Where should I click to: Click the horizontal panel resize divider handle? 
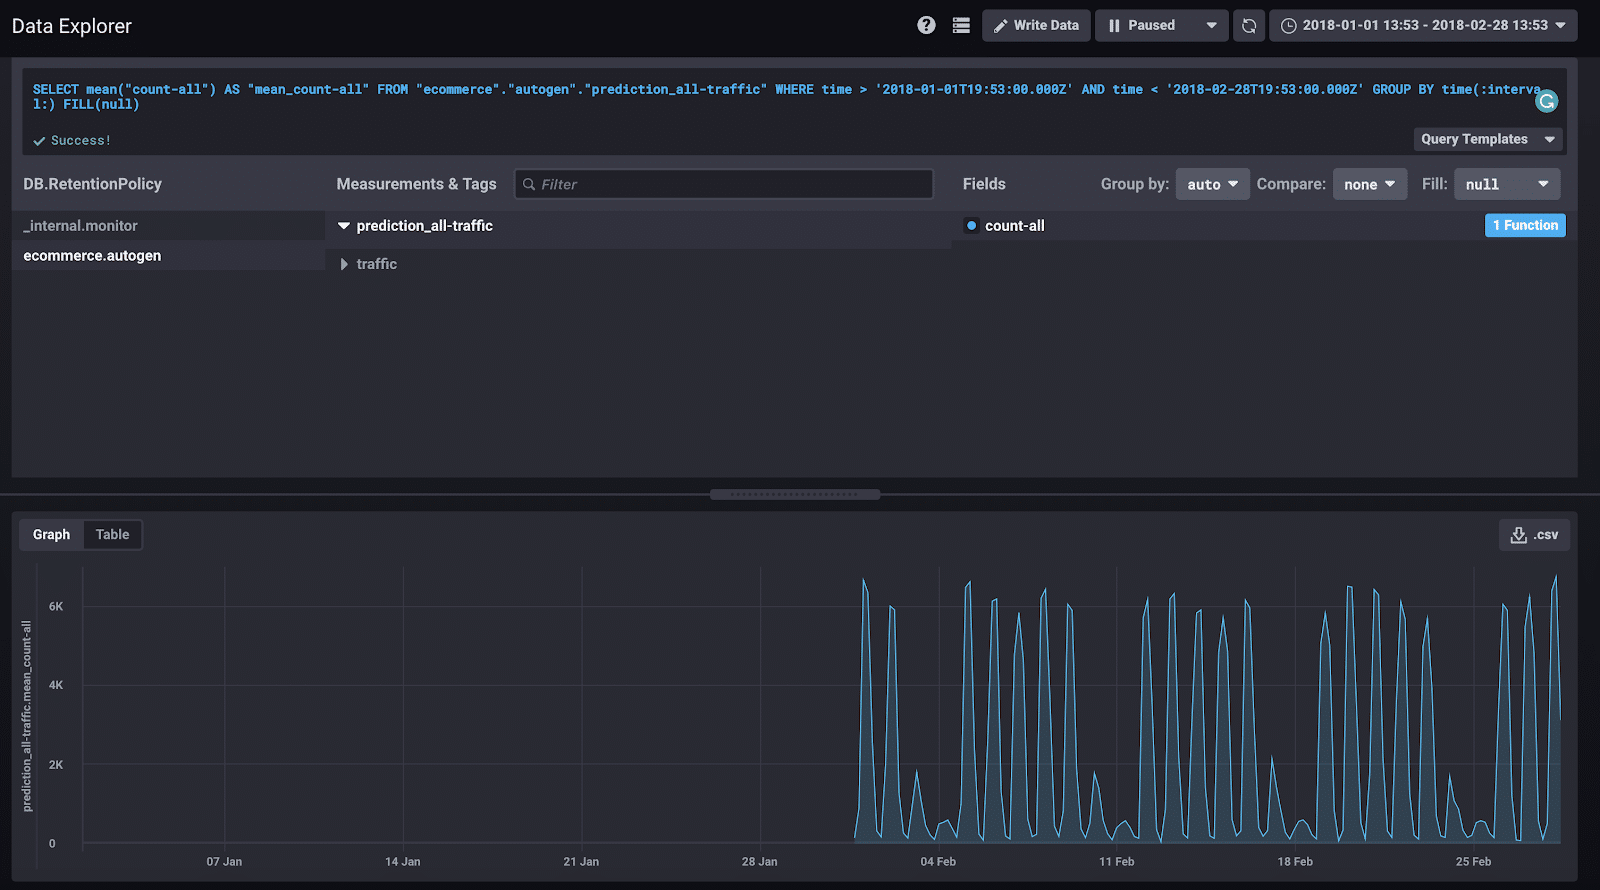(795, 494)
